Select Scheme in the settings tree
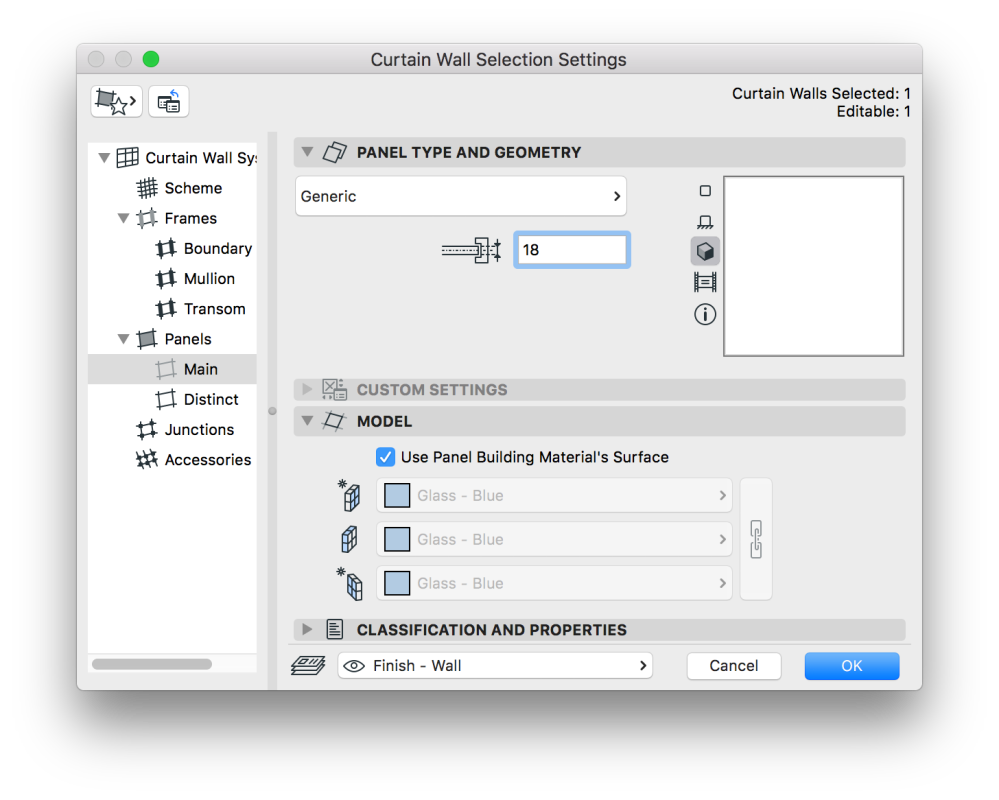 193,188
